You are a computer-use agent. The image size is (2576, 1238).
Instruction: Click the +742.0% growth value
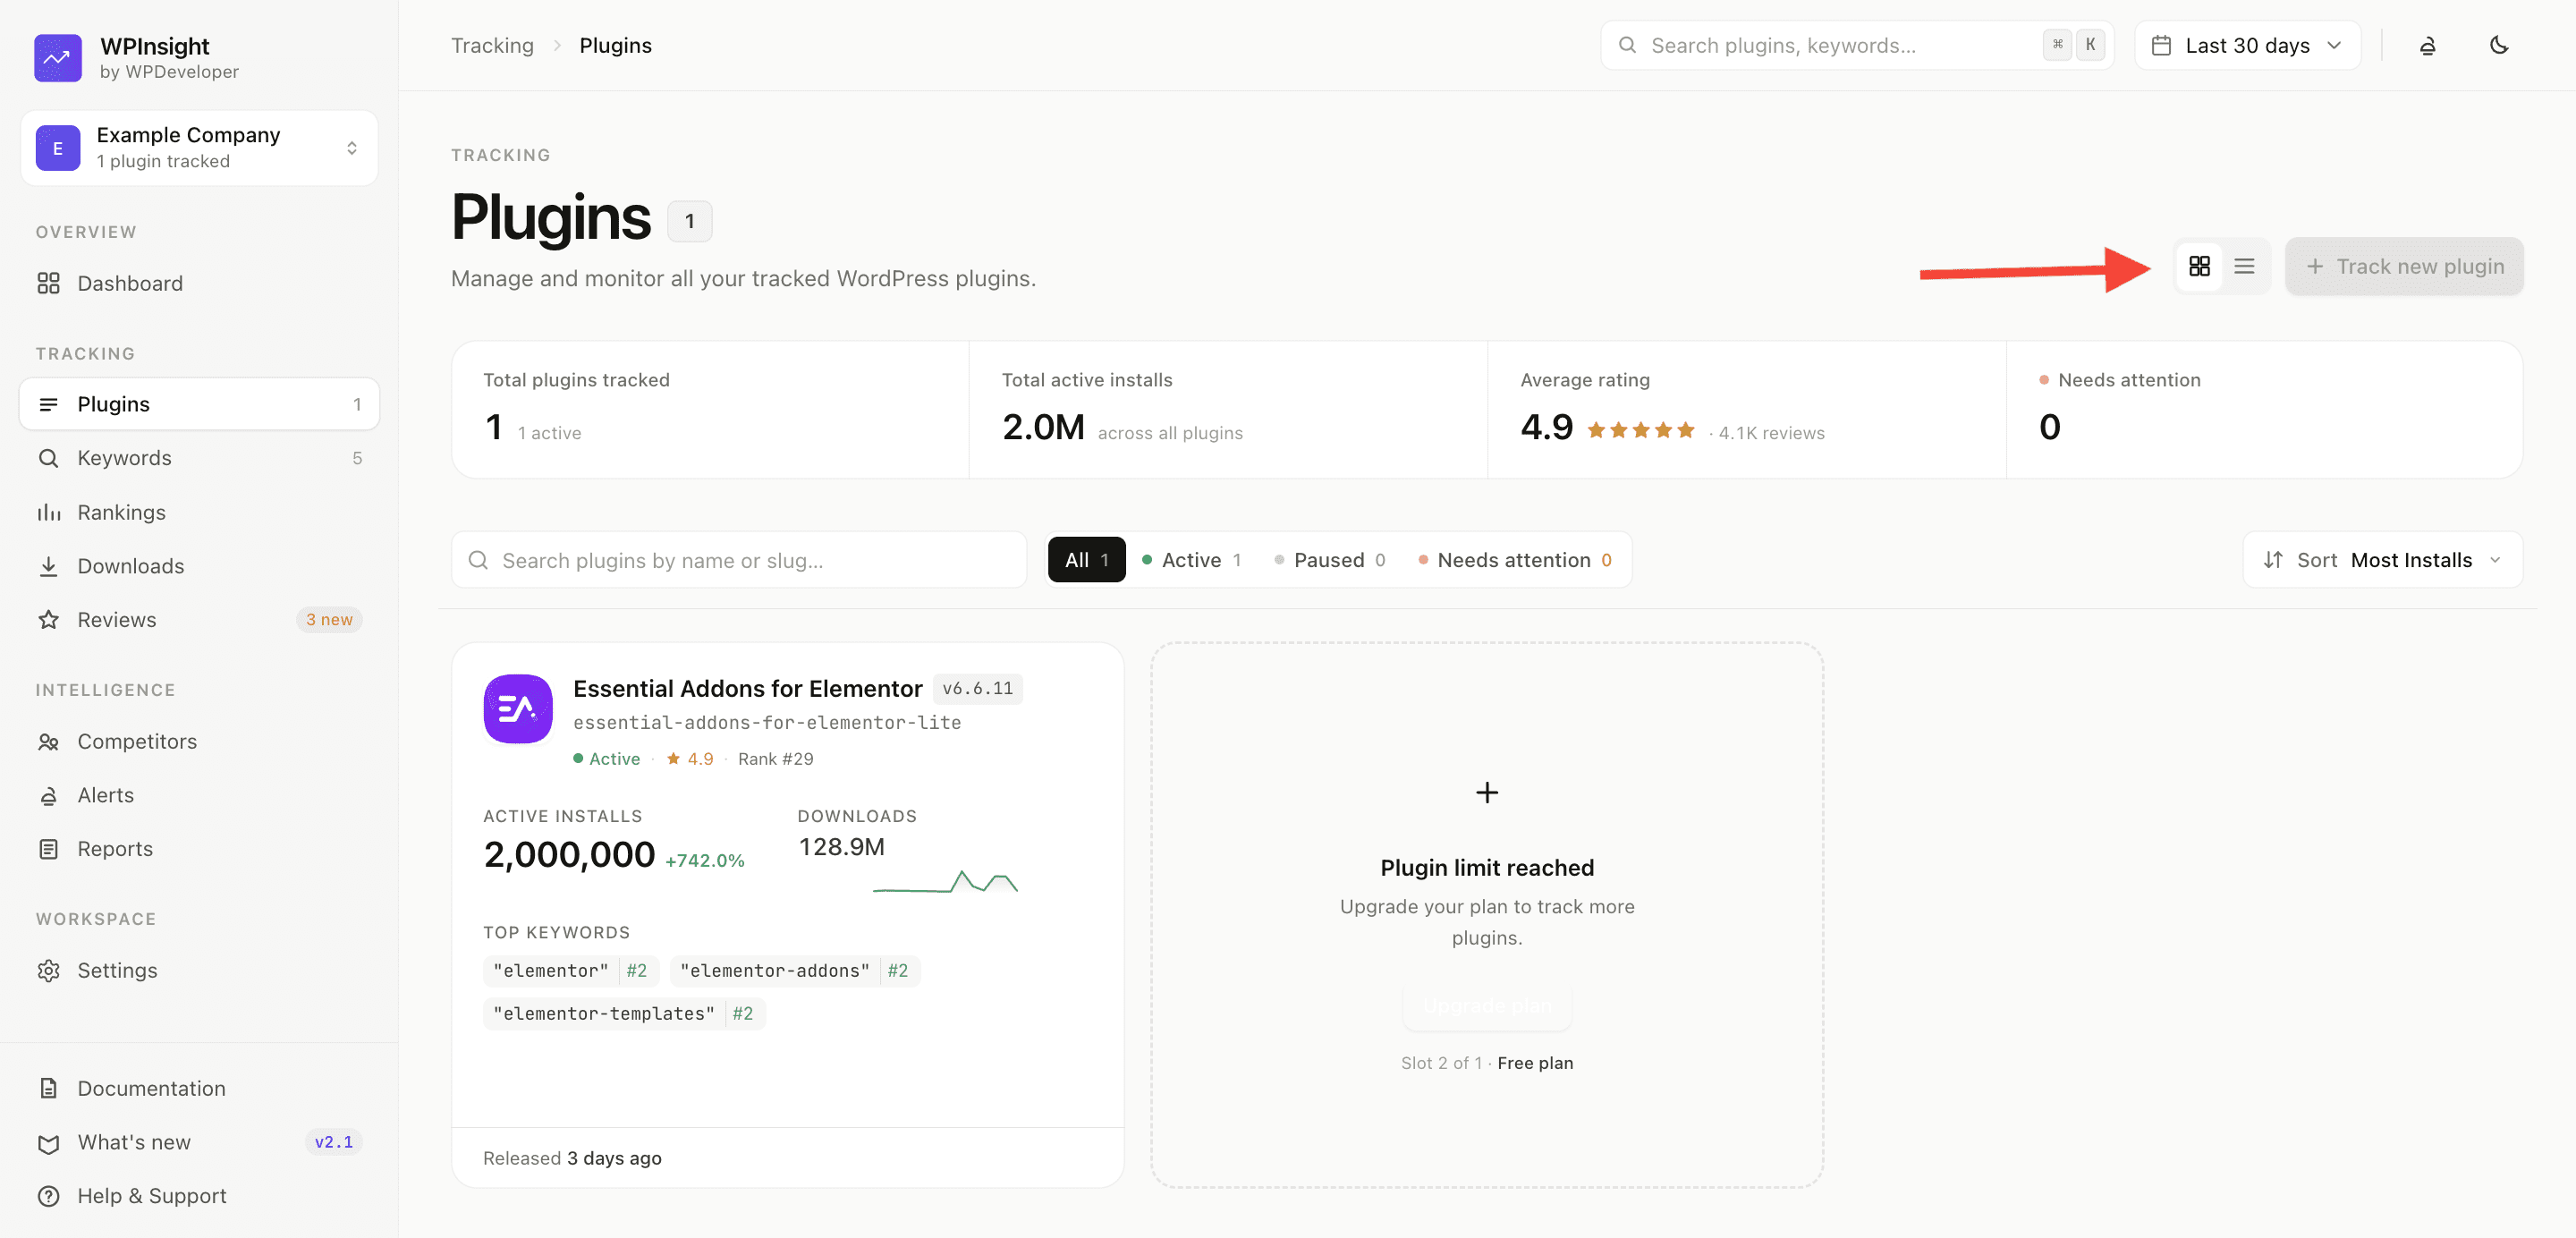click(704, 860)
